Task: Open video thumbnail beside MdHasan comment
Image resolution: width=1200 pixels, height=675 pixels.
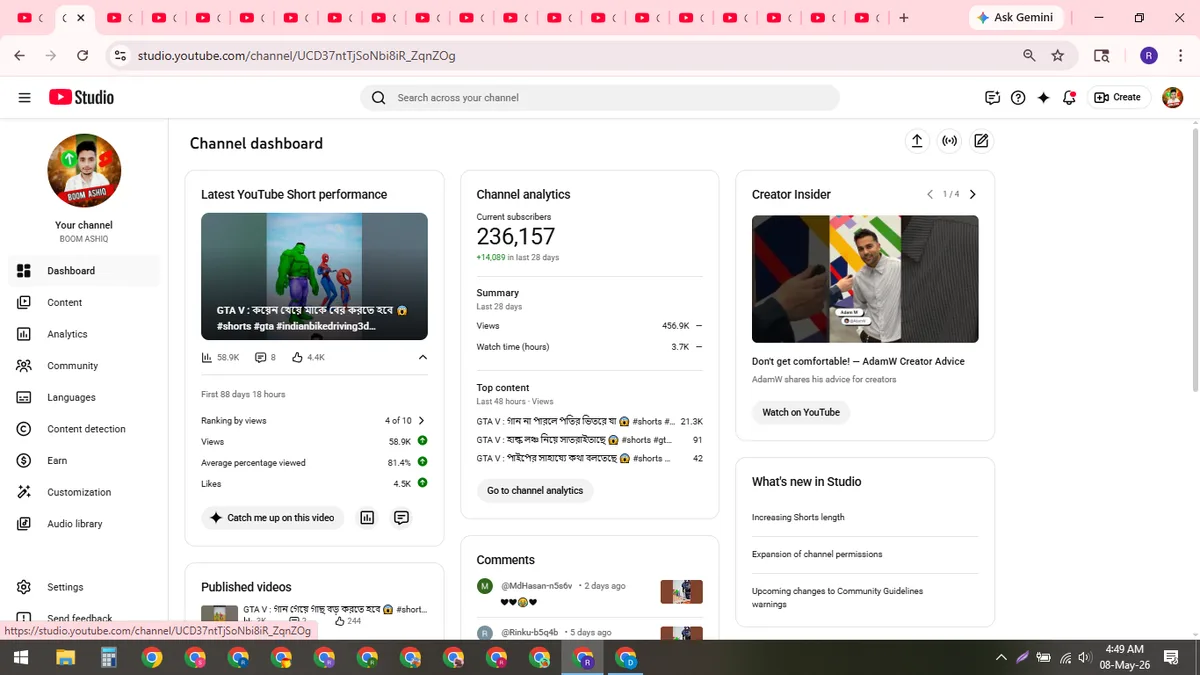Action: pos(682,592)
